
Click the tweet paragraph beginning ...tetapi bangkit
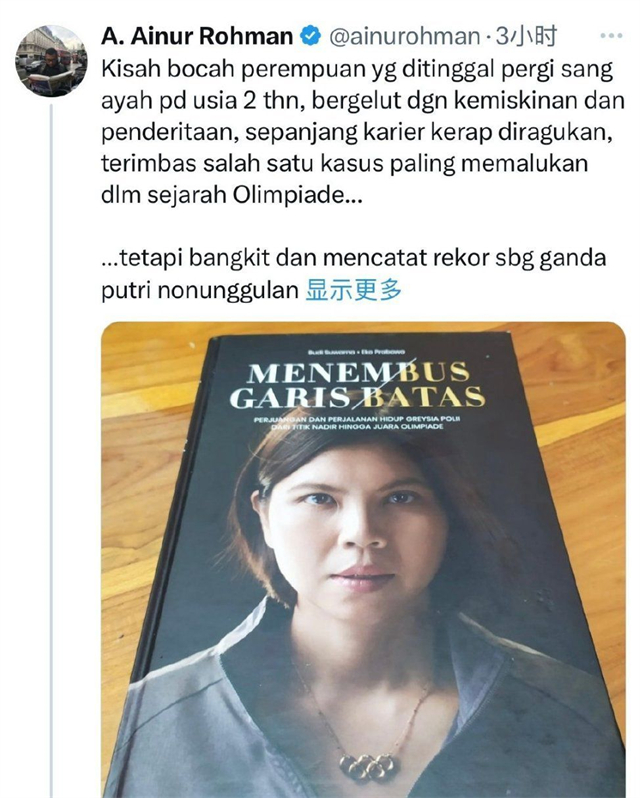point(354,274)
